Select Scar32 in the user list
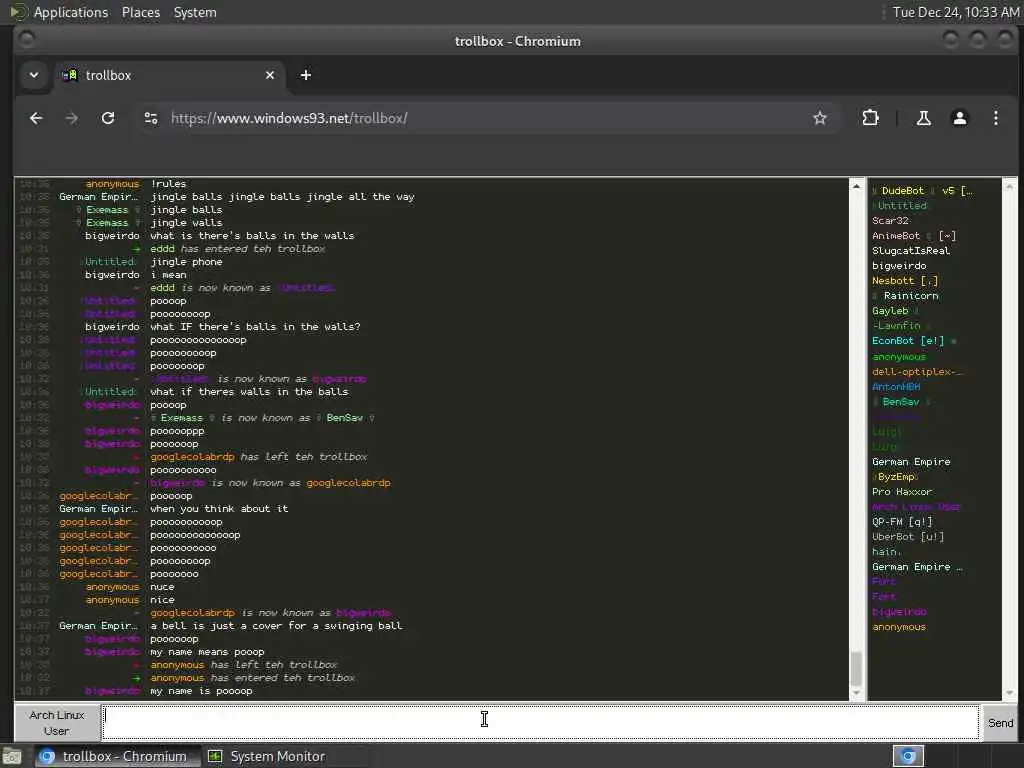Image resolution: width=1024 pixels, height=768 pixels. [890, 221]
